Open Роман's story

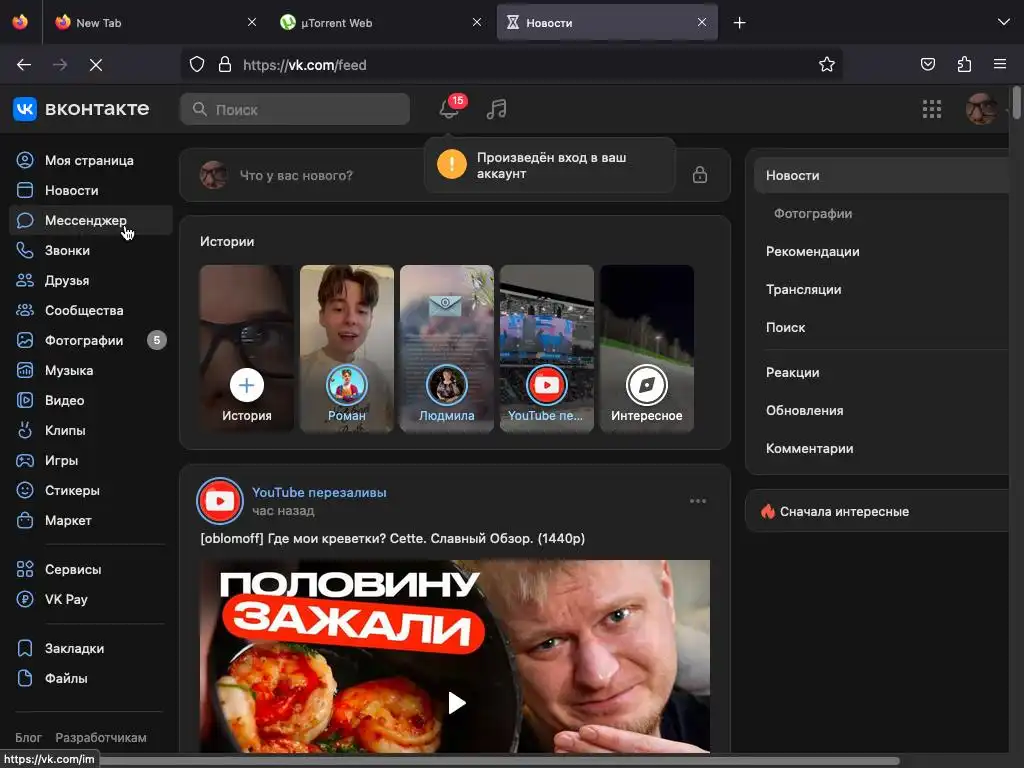(x=347, y=348)
